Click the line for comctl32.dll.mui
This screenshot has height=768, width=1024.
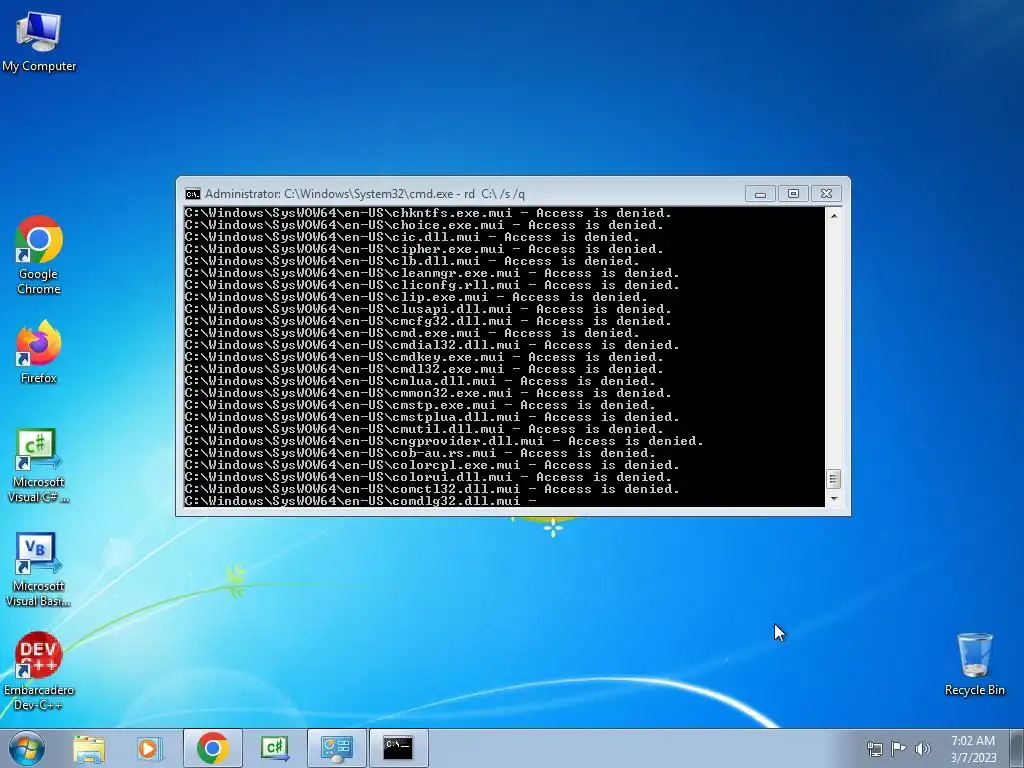432,489
